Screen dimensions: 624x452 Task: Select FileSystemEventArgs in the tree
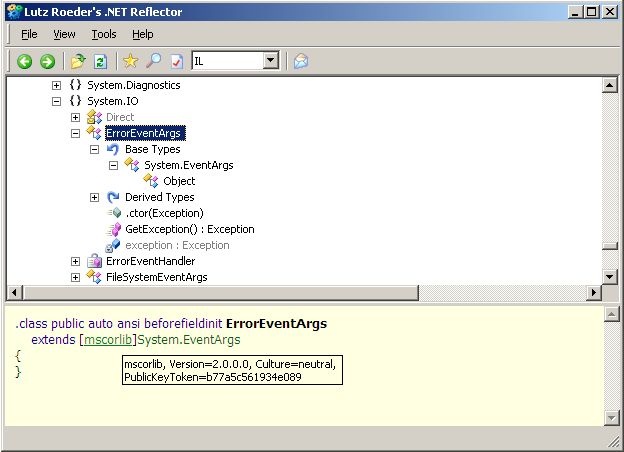156,277
